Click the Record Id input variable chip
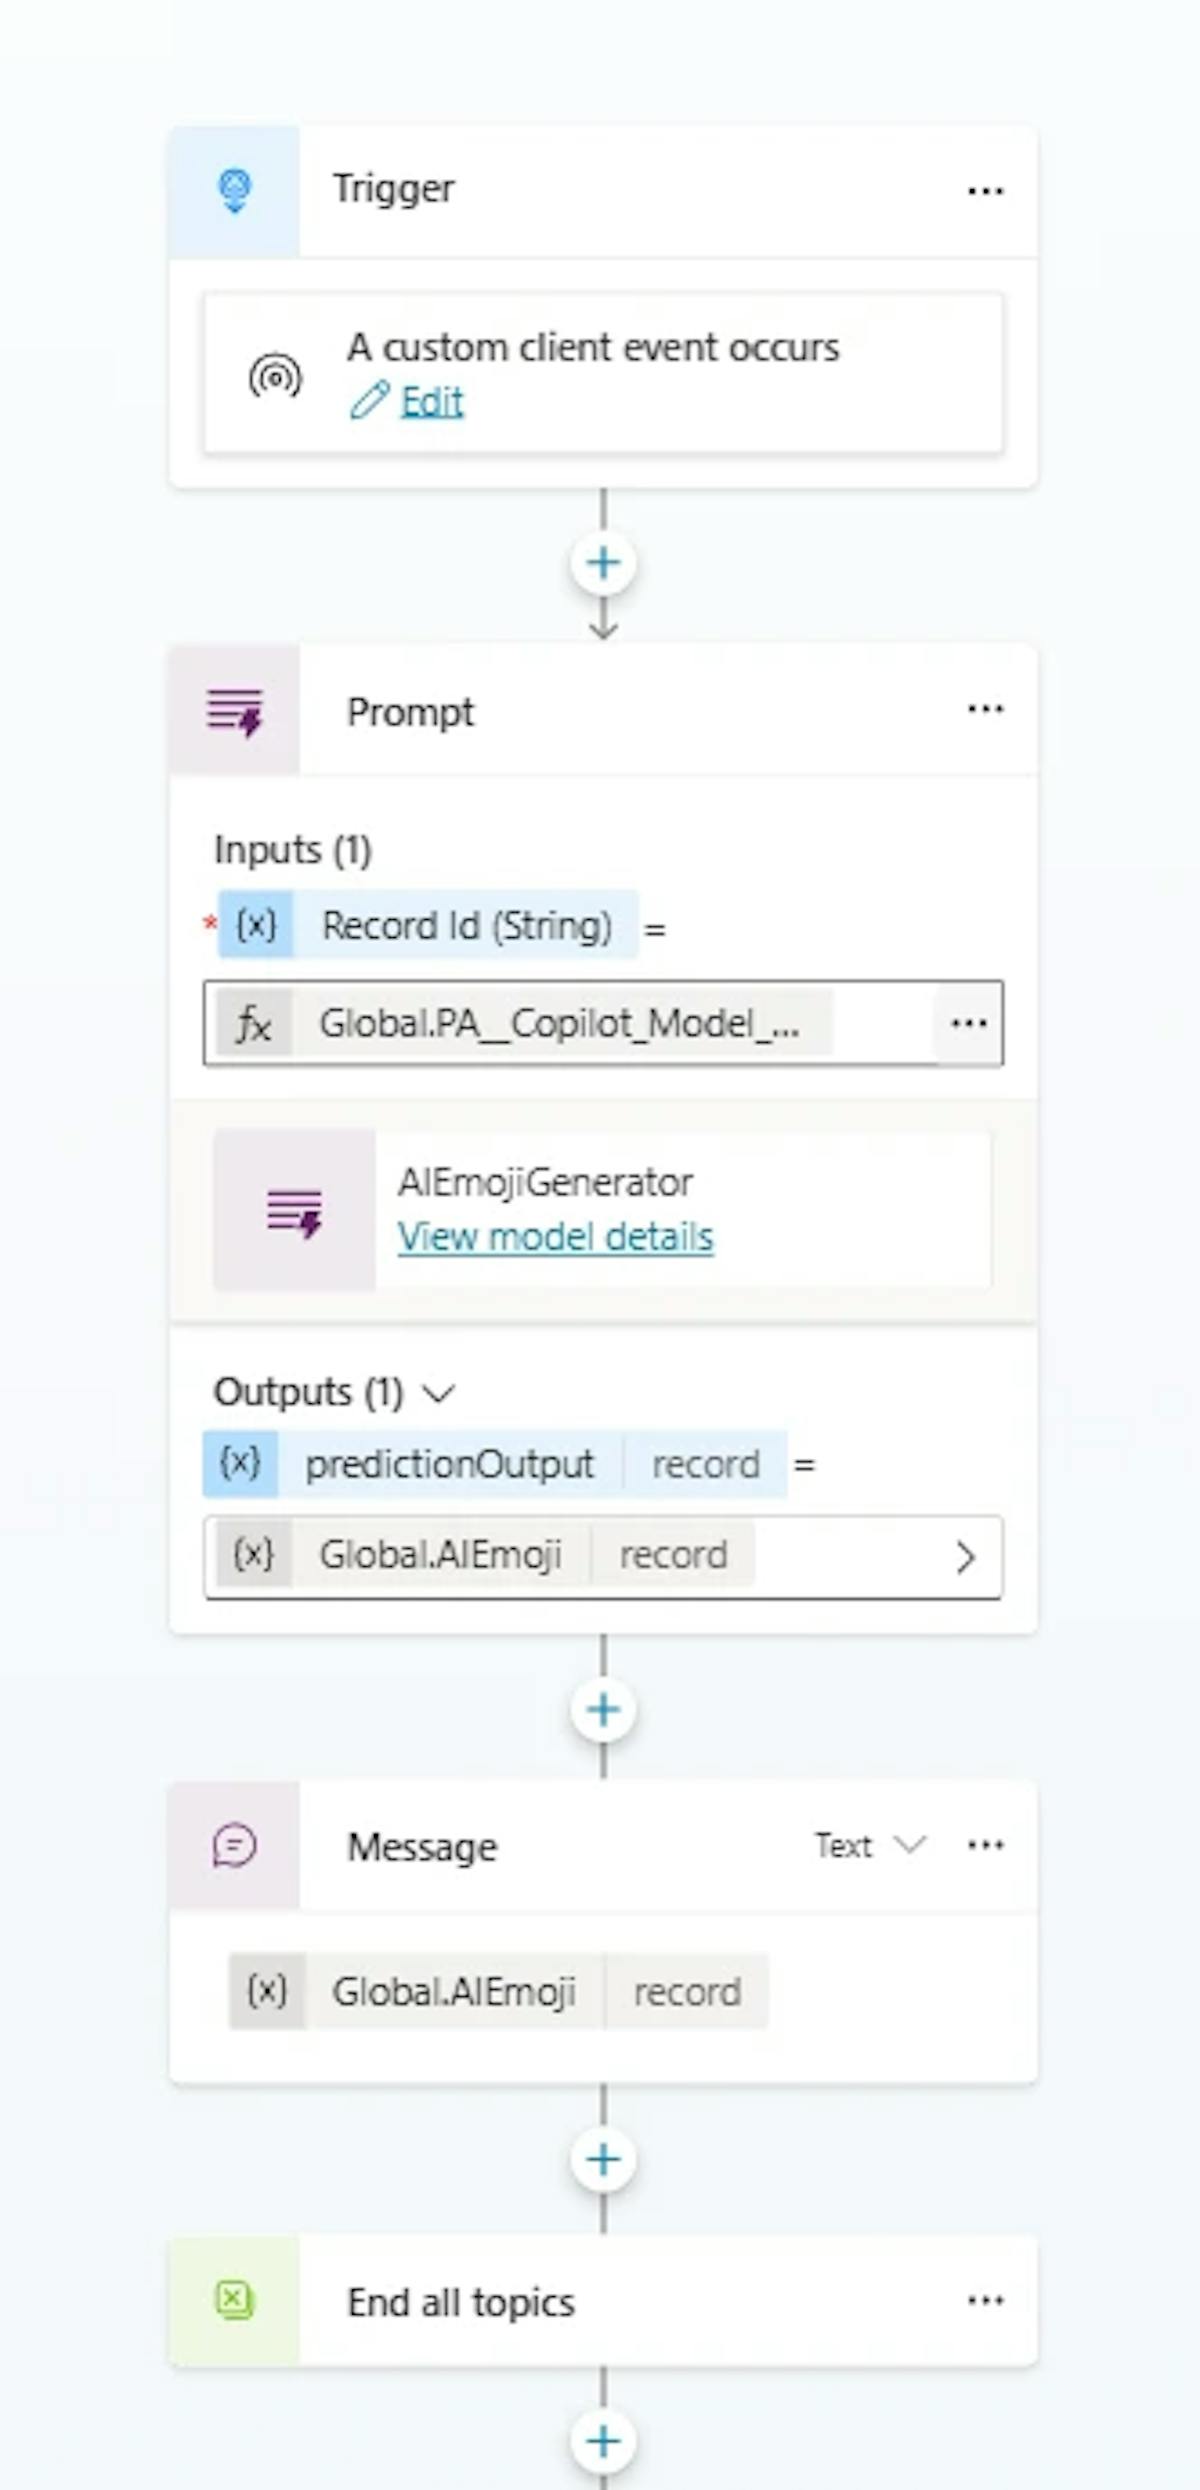1200x2490 pixels. pos(427,925)
